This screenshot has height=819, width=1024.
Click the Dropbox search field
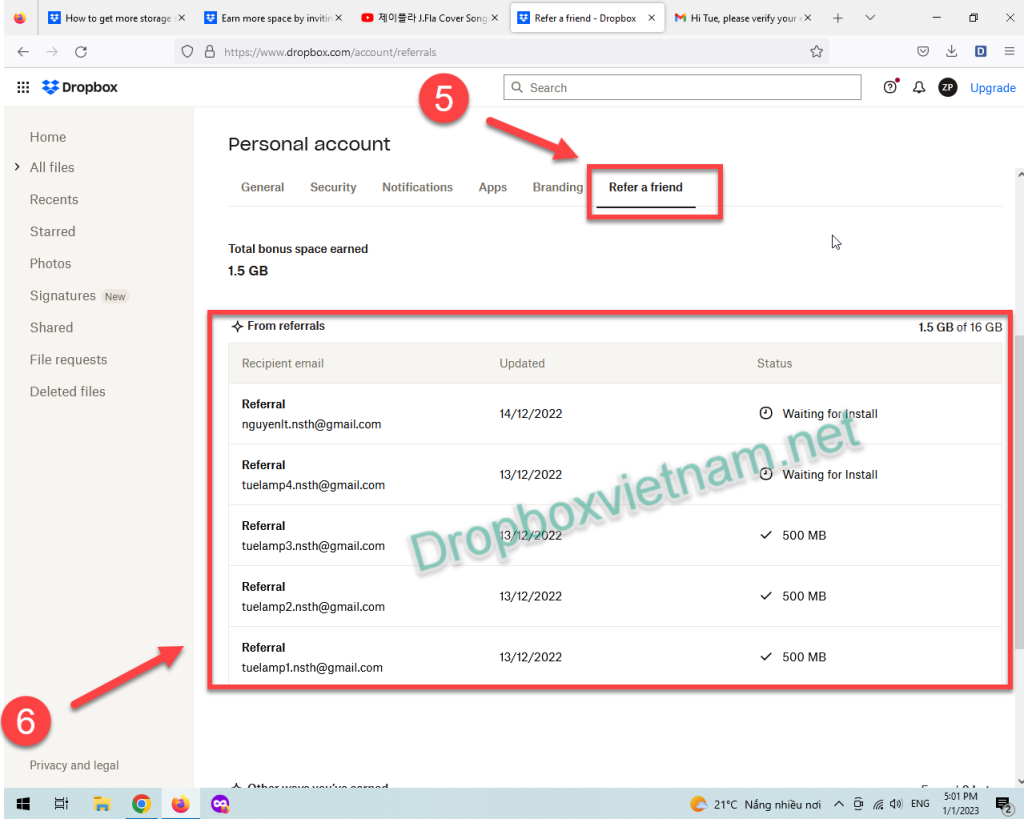click(682, 88)
